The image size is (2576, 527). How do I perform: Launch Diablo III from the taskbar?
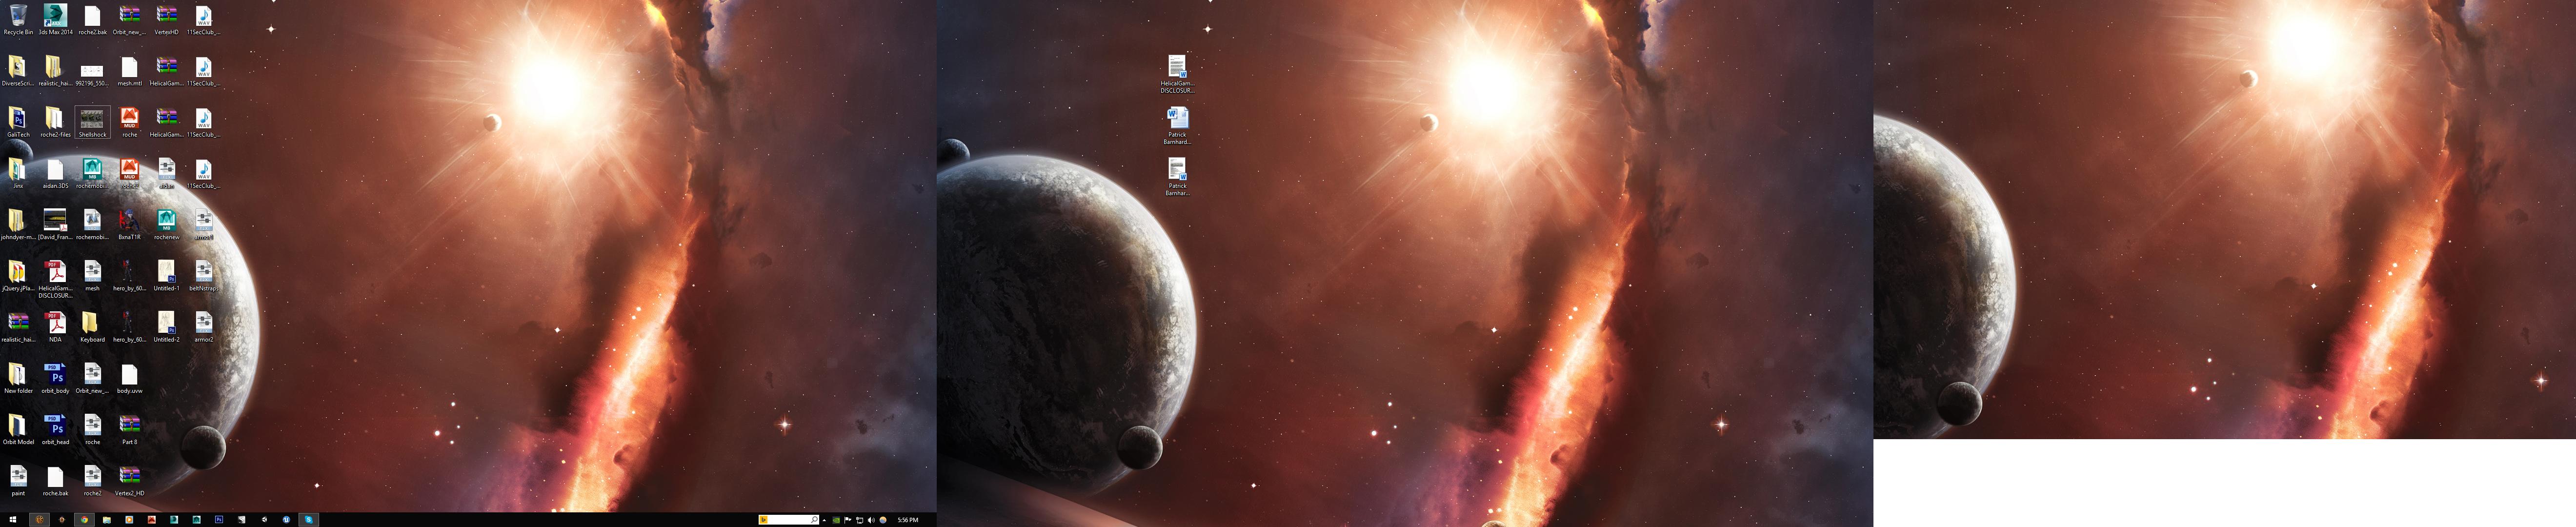click(62, 520)
